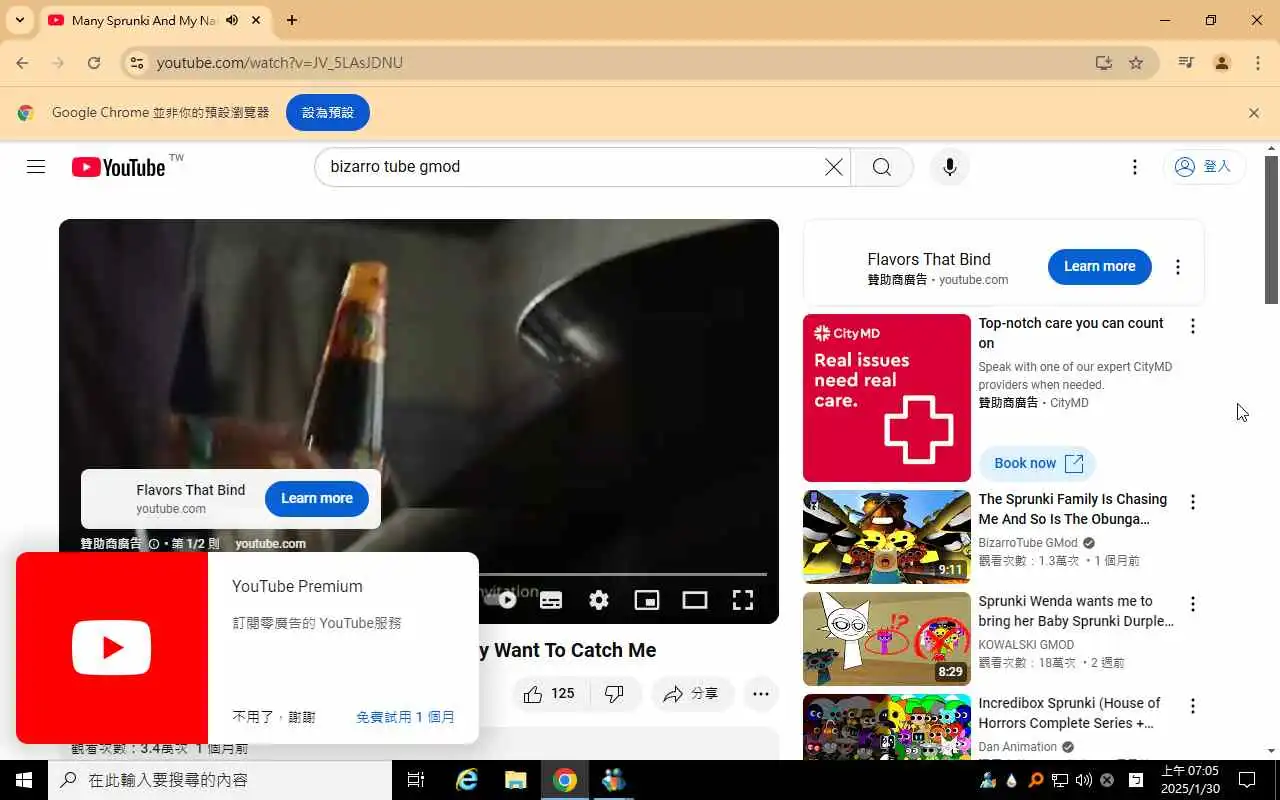Click Learn more on Flavors That Bind sidebar ad
This screenshot has width=1280, height=800.
pos(1099,266)
